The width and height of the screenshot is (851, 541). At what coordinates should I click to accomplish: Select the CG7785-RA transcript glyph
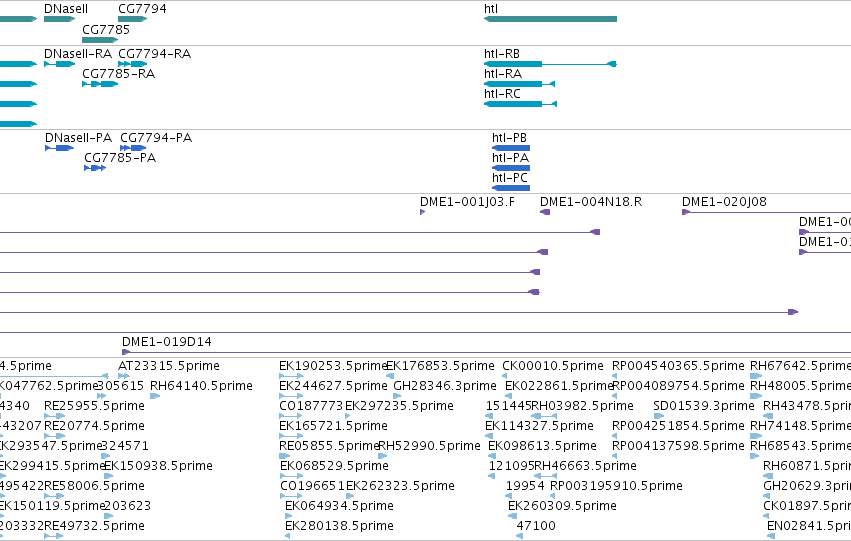pyautogui.click(x=100, y=84)
